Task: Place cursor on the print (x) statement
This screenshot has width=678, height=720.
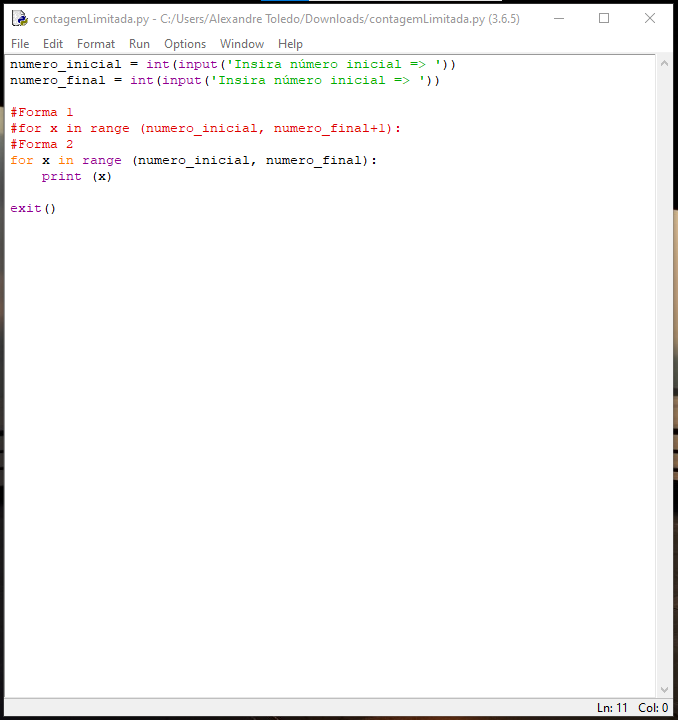Action: [76, 176]
